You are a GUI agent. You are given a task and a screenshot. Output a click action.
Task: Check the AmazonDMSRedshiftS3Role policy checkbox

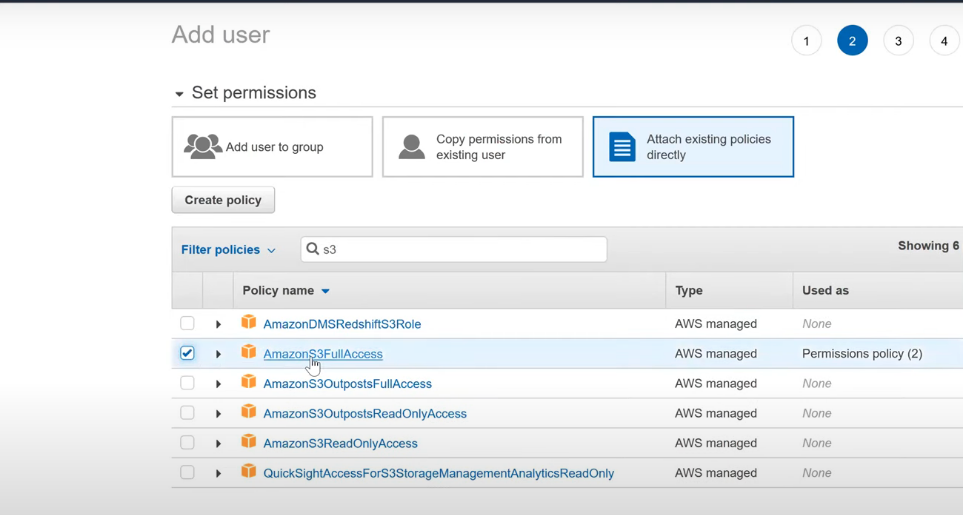pyautogui.click(x=187, y=323)
